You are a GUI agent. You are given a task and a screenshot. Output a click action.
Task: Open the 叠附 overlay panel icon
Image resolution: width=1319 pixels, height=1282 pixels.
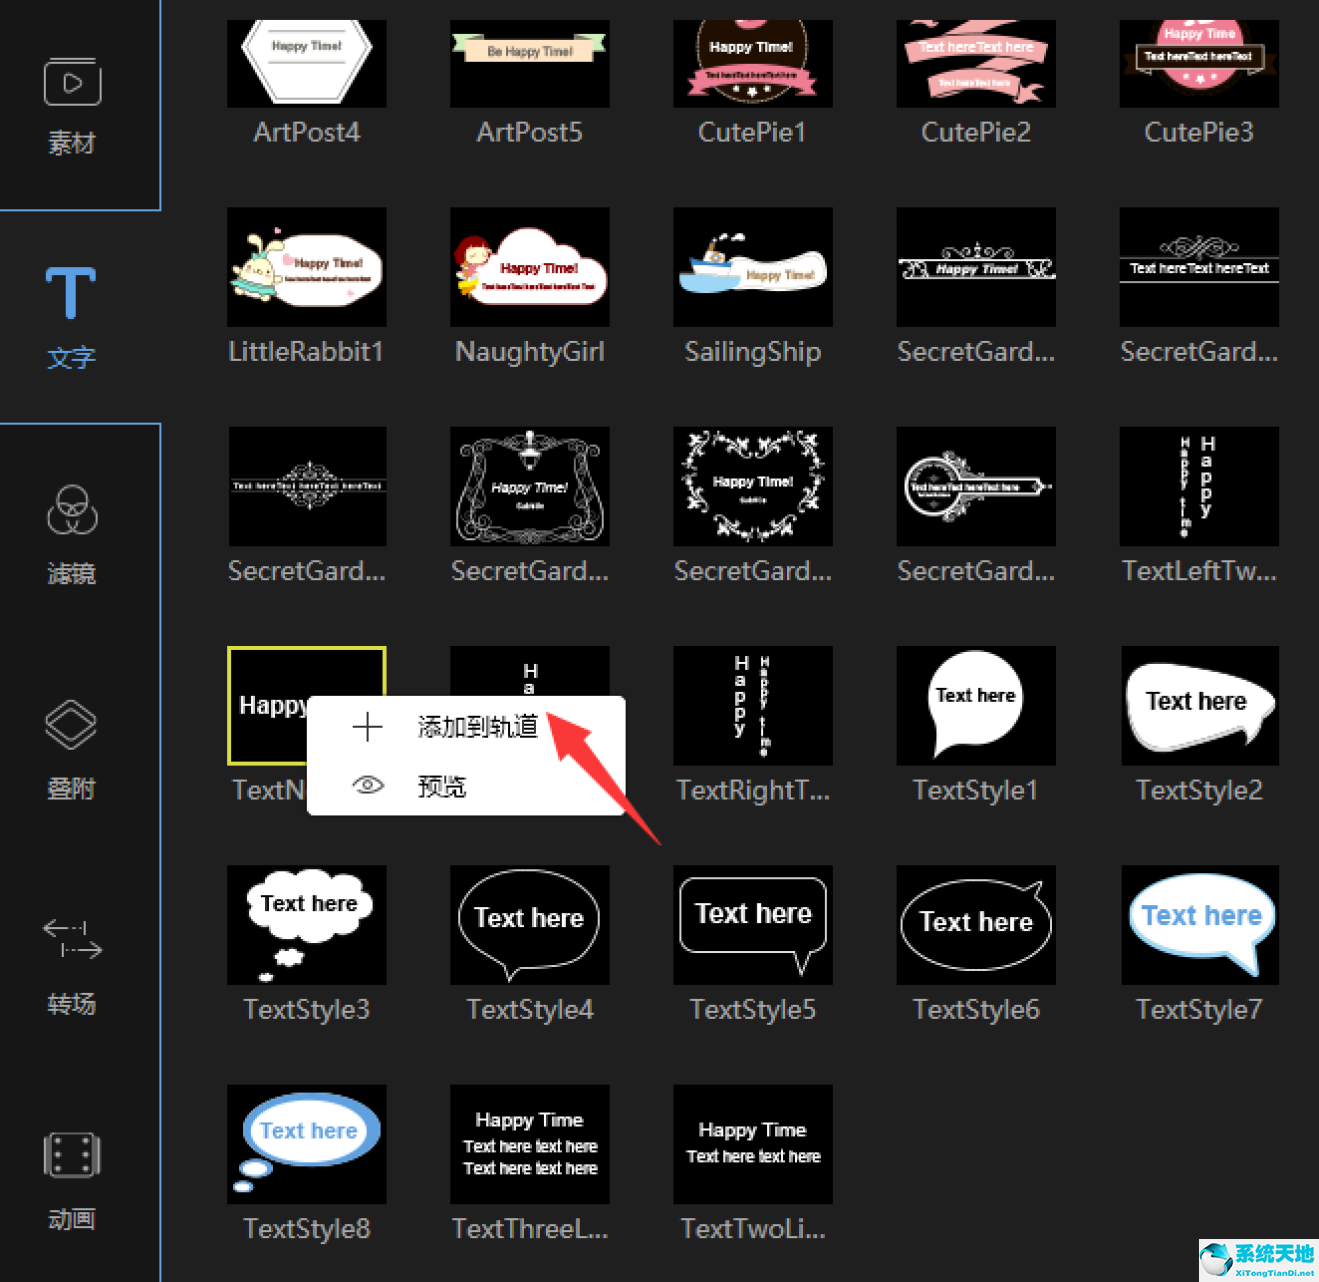[x=71, y=725]
